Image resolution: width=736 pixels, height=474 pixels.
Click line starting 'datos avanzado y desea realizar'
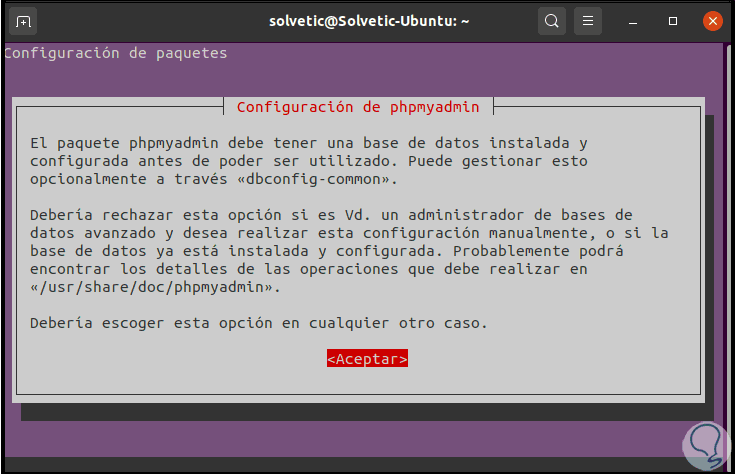pyautogui.click(x=349, y=233)
